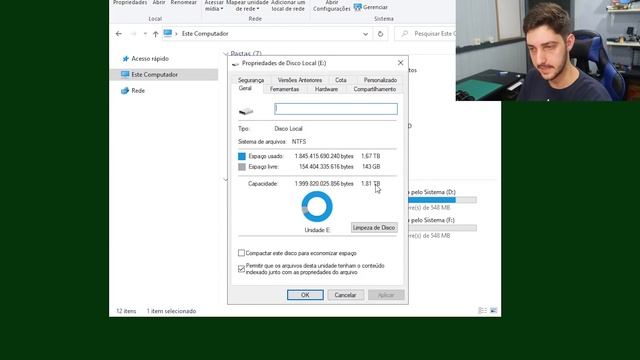The width and height of the screenshot is (640, 360).
Task: Click the Cancelar button
Action: click(345, 295)
